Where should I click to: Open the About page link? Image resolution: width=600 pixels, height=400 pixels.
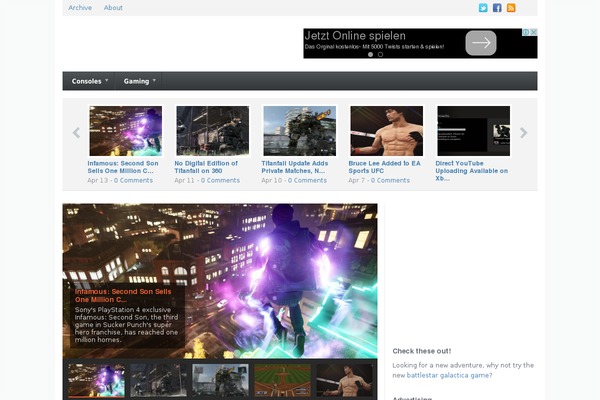point(113,8)
